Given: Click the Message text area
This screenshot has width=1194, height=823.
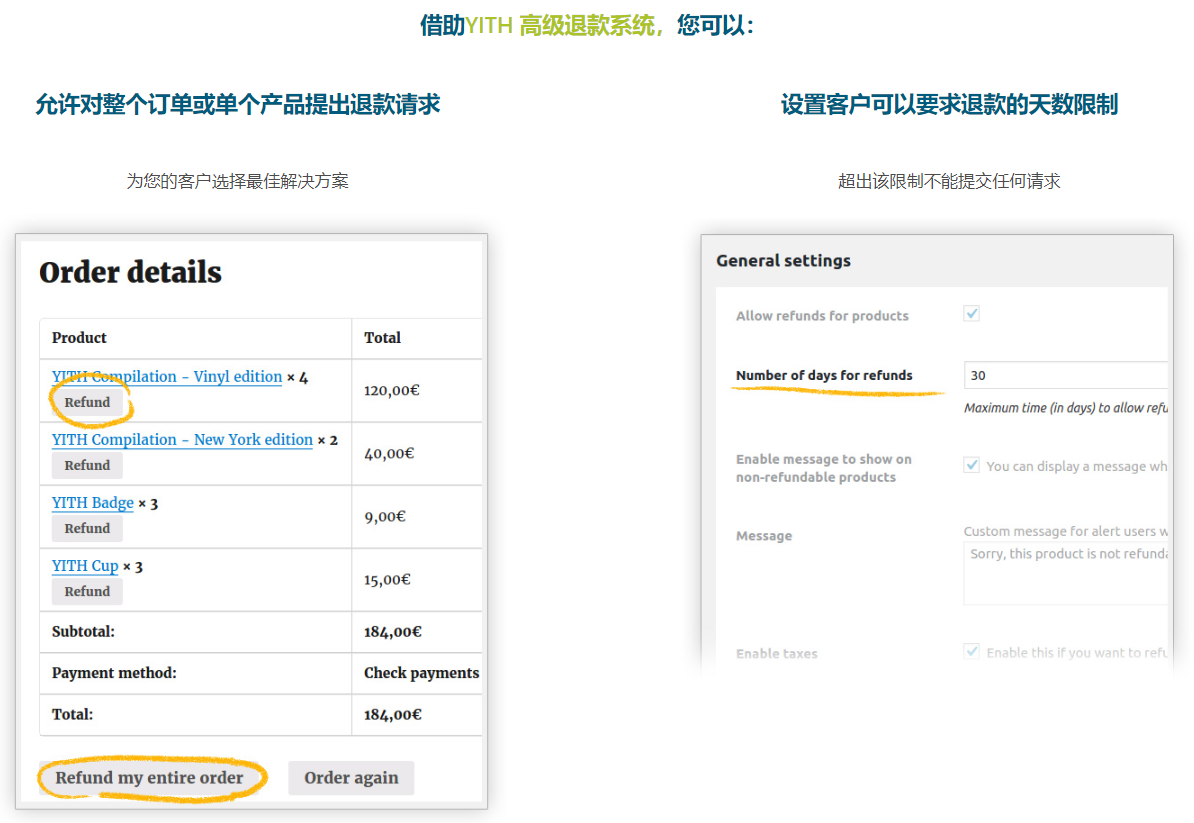Looking at the screenshot, I should [x=1065, y=573].
